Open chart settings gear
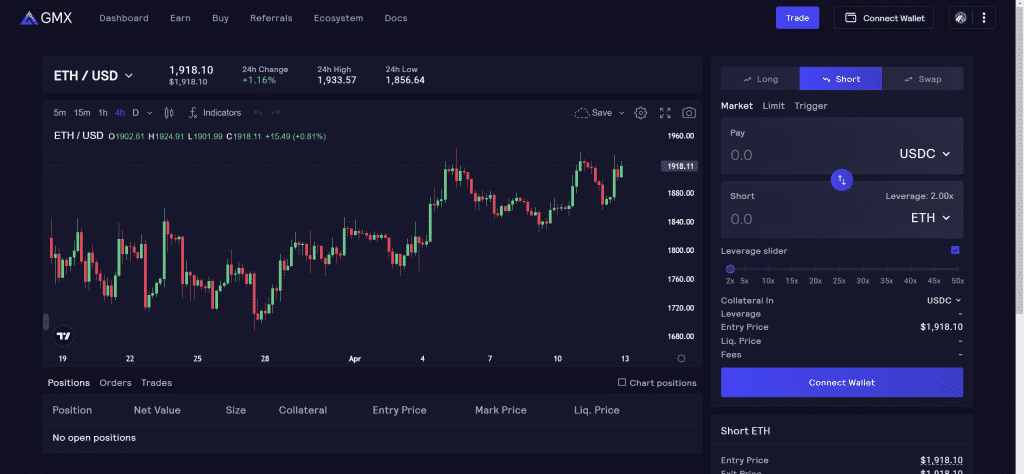Image resolution: width=1024 pixels, height=474 pixels. 641,113
